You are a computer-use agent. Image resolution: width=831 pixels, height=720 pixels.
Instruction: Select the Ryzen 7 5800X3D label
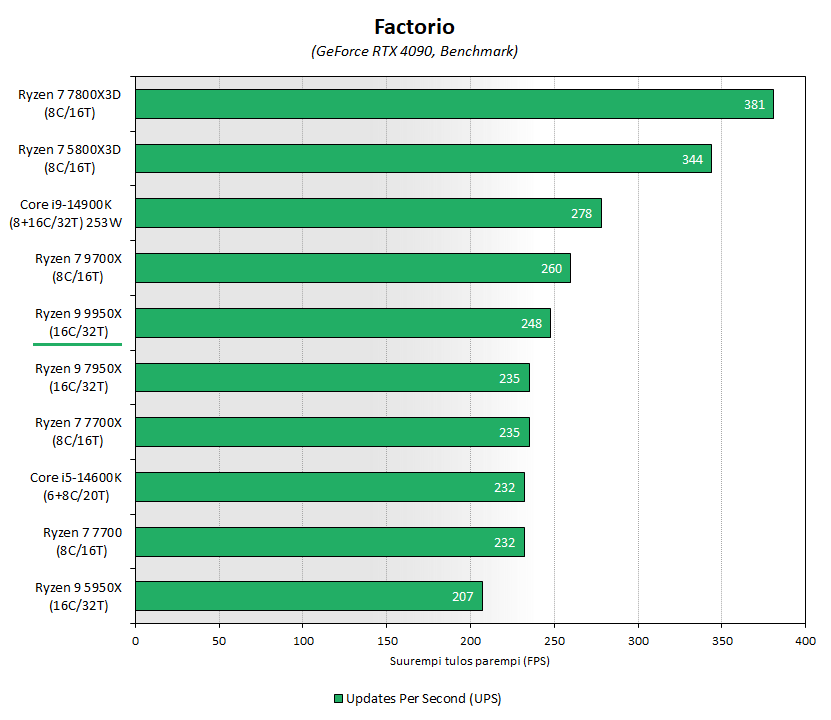click(x=69, y=158)
